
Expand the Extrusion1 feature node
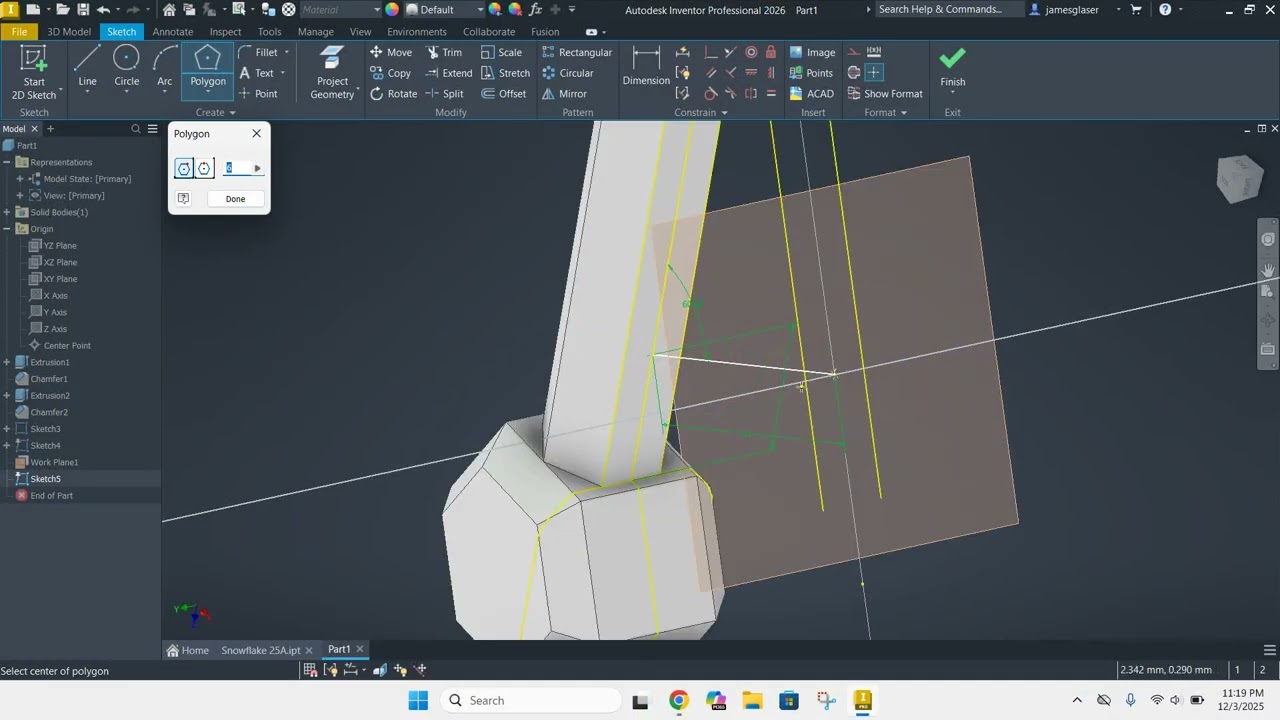[x=7, y=362]
